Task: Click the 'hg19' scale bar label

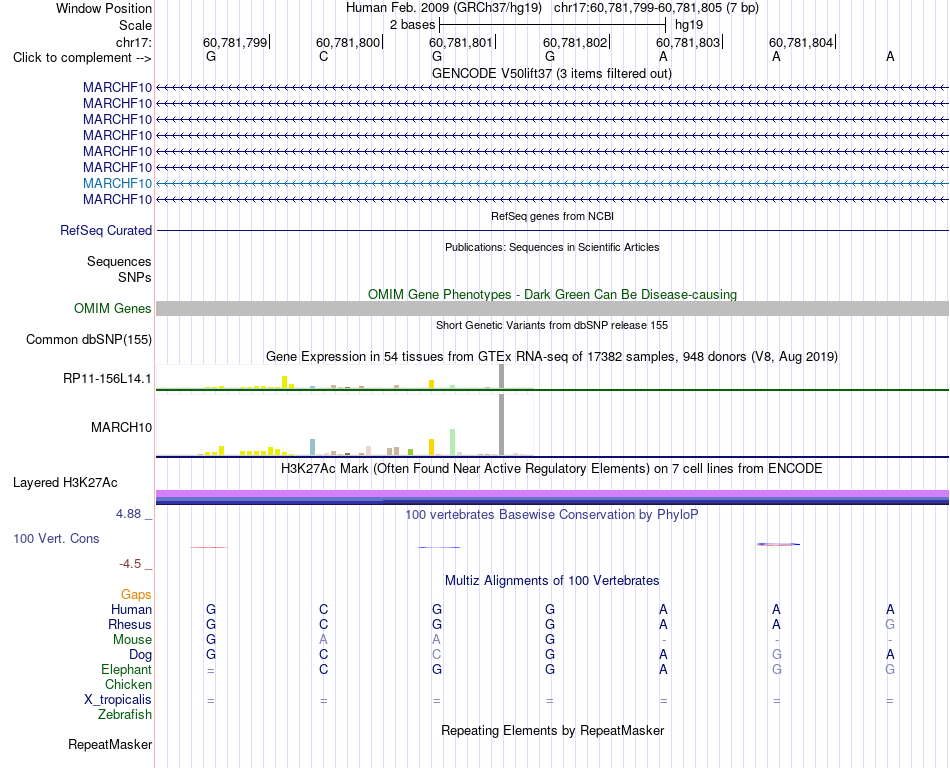Action: [689, 25]
